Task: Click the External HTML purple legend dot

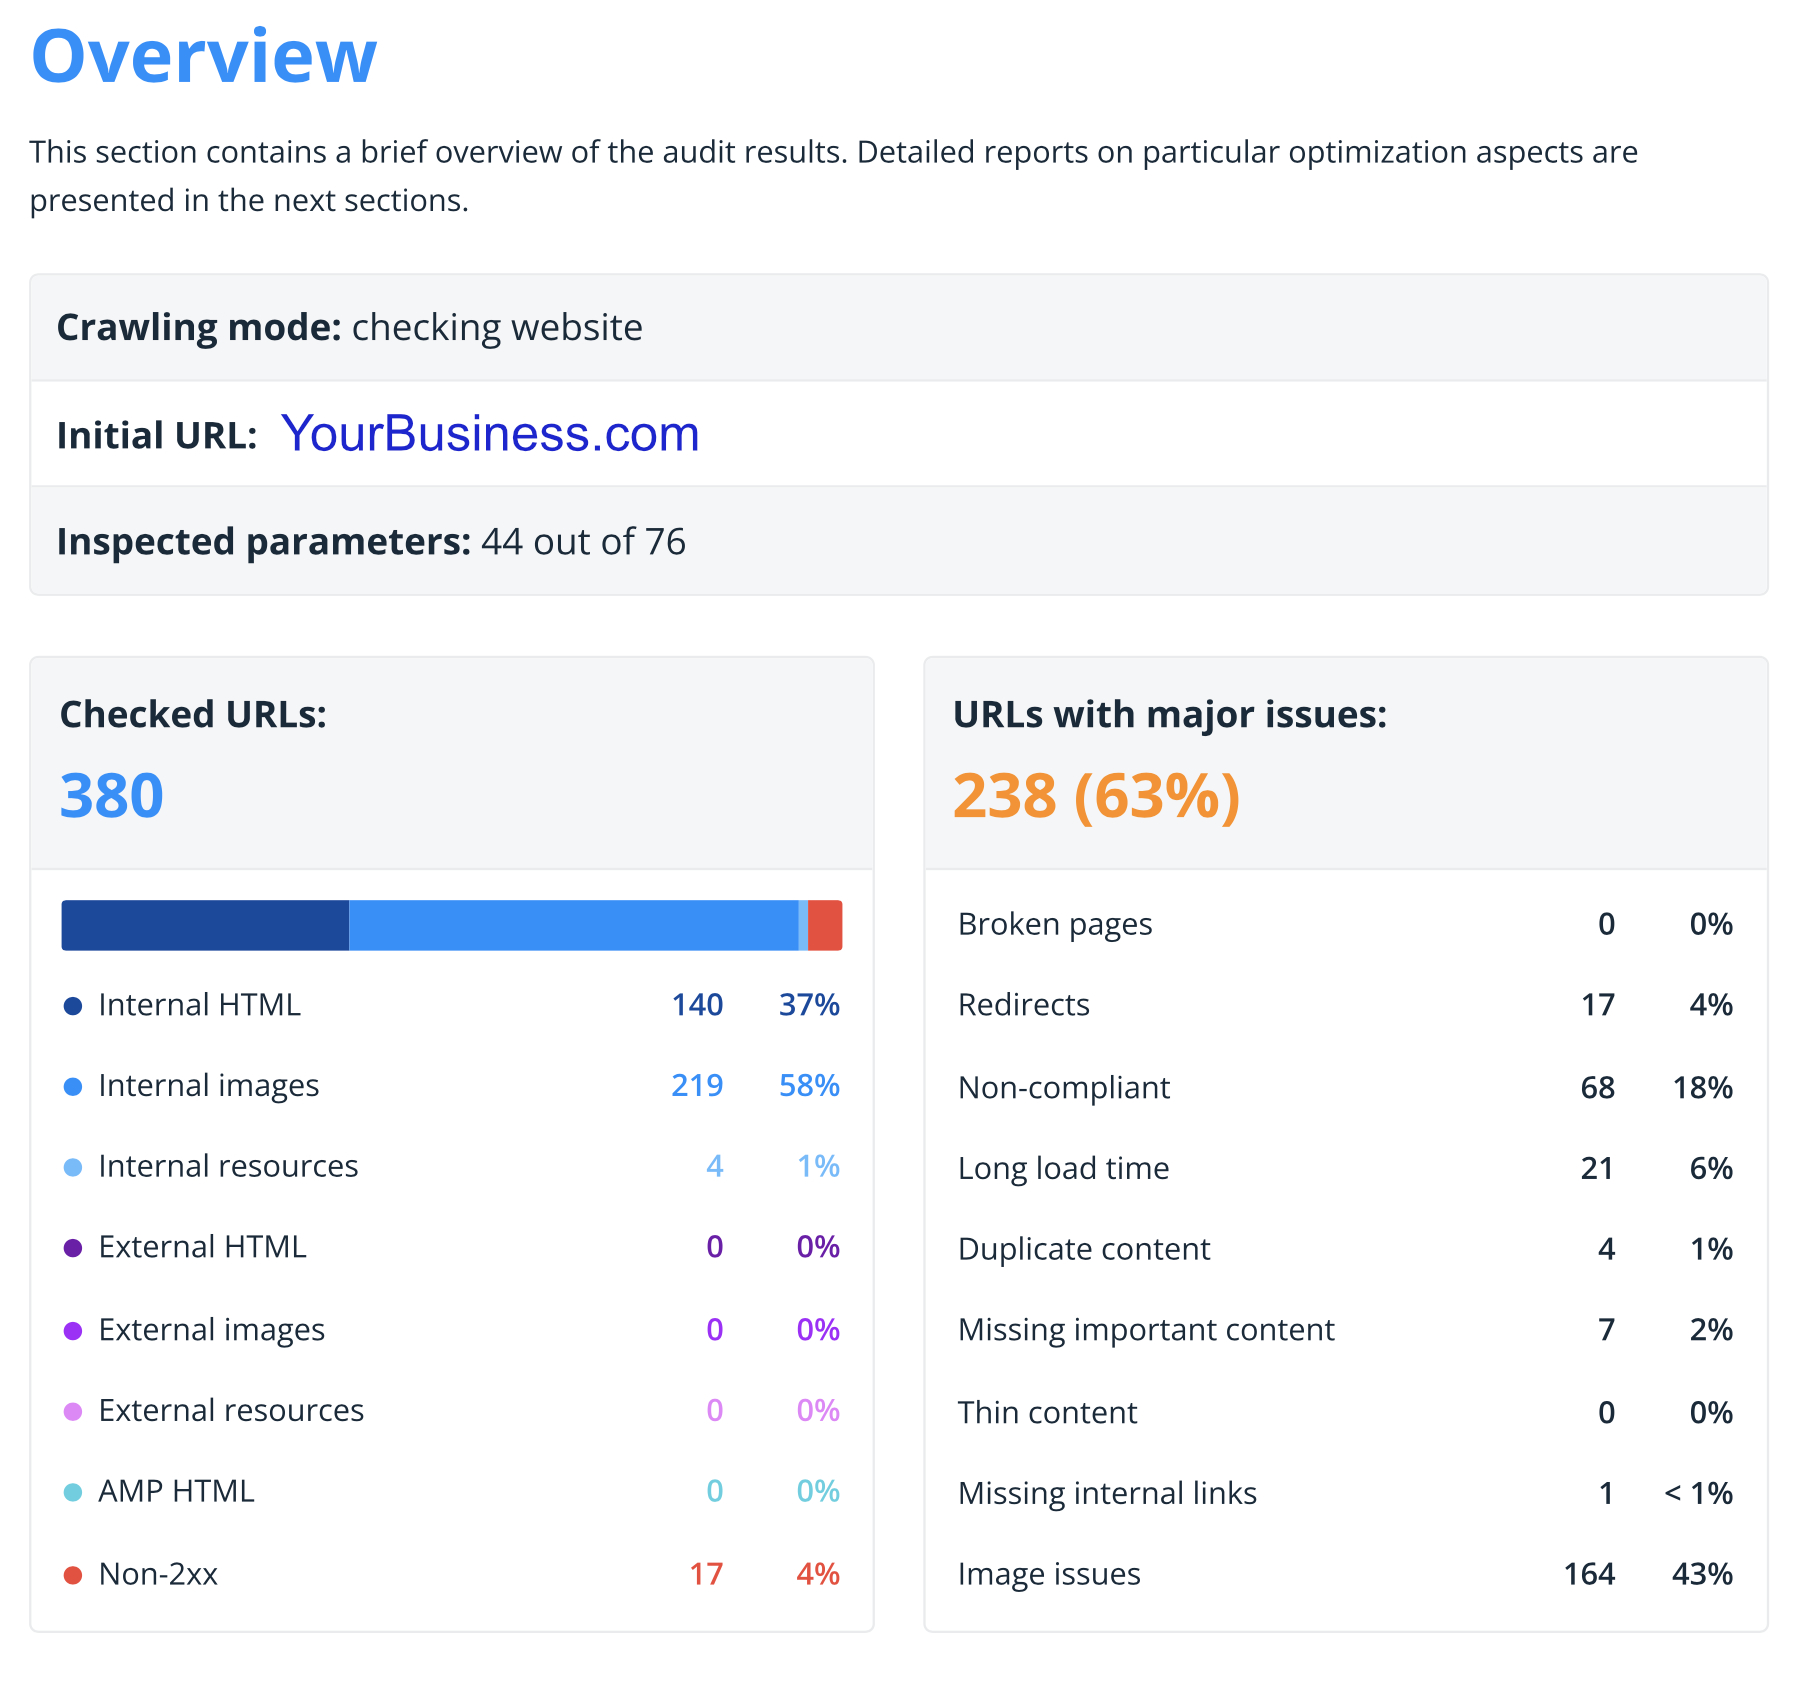Action: (x=73, y=1248)
